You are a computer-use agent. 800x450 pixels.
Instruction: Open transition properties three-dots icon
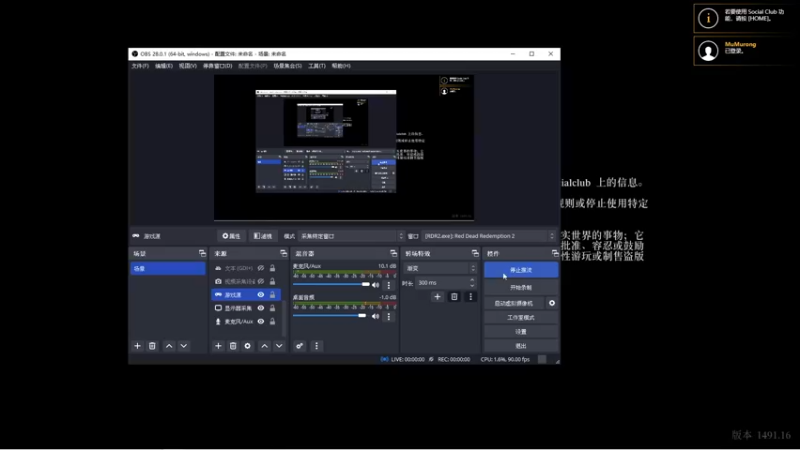coord(470,296)
